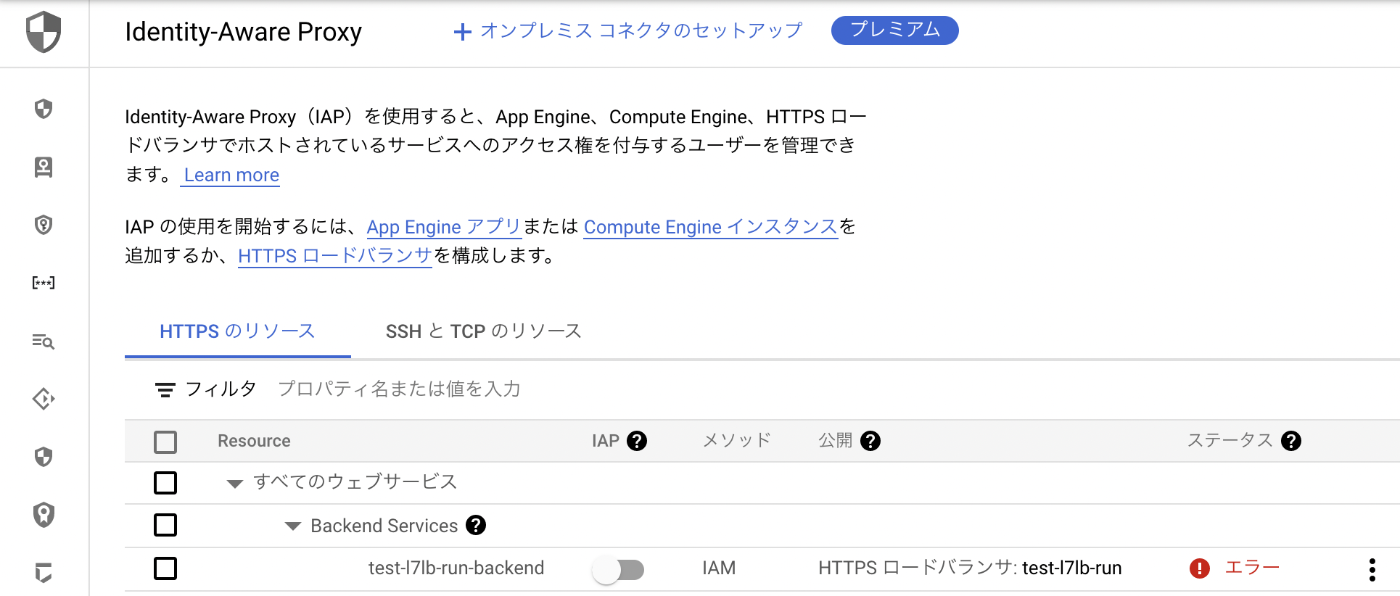Click the プレミアム badge button
Image resolution: width=1400 pixels, height=596 pixels.
(895, 30)
